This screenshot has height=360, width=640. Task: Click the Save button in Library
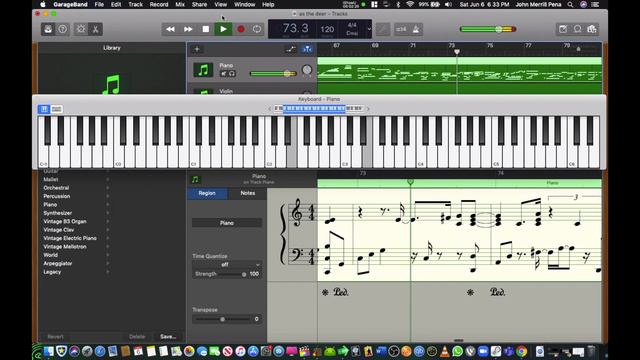(168, 337)
